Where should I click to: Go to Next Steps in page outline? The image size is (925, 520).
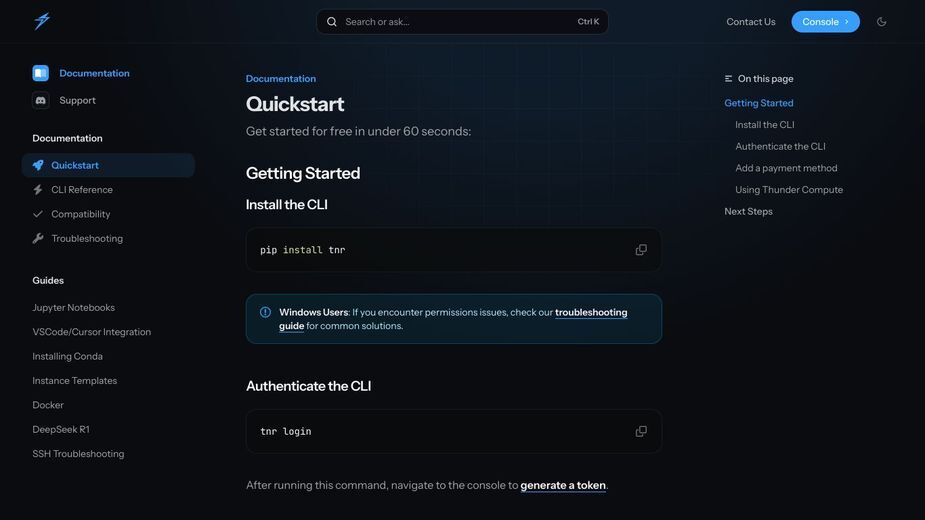click(x=748, y=211)
